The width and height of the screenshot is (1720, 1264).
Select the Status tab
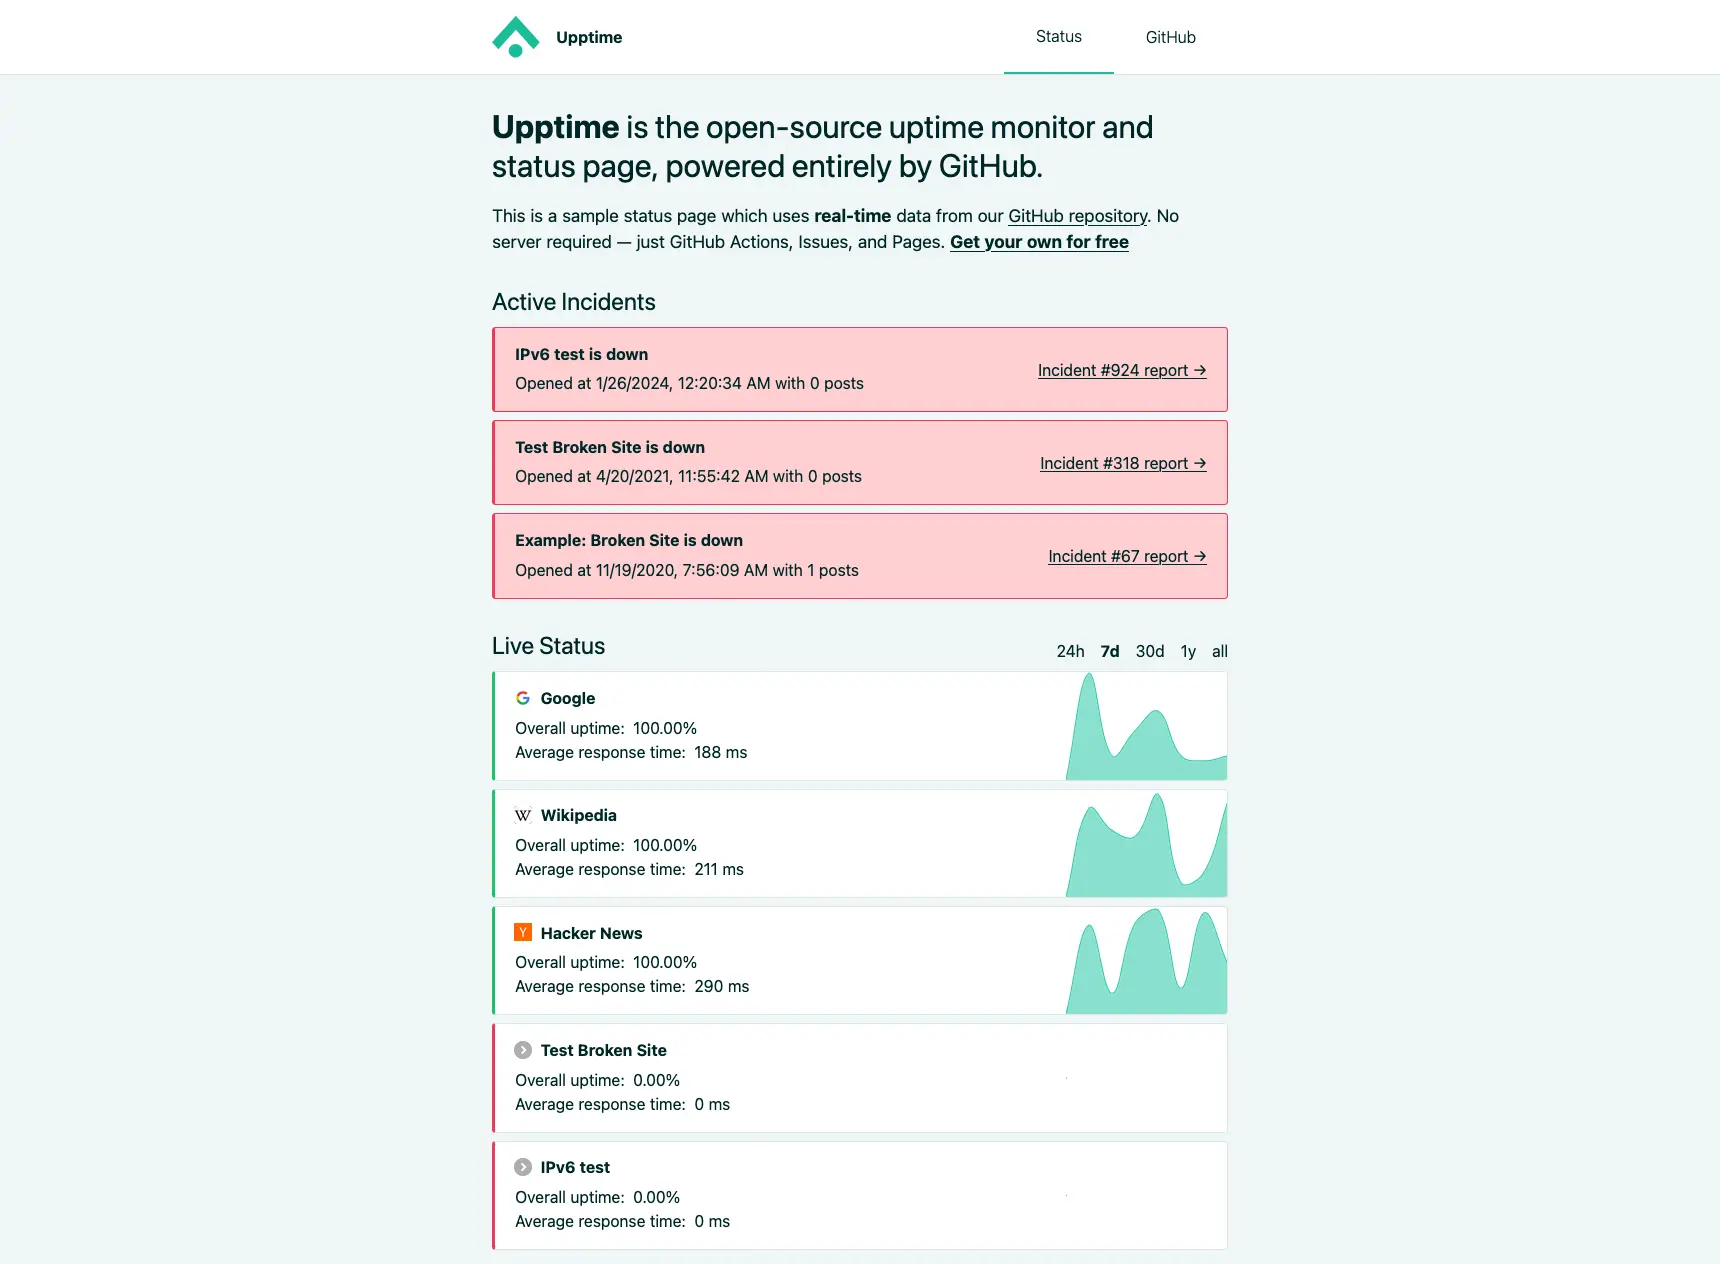tap(1058, 37)
